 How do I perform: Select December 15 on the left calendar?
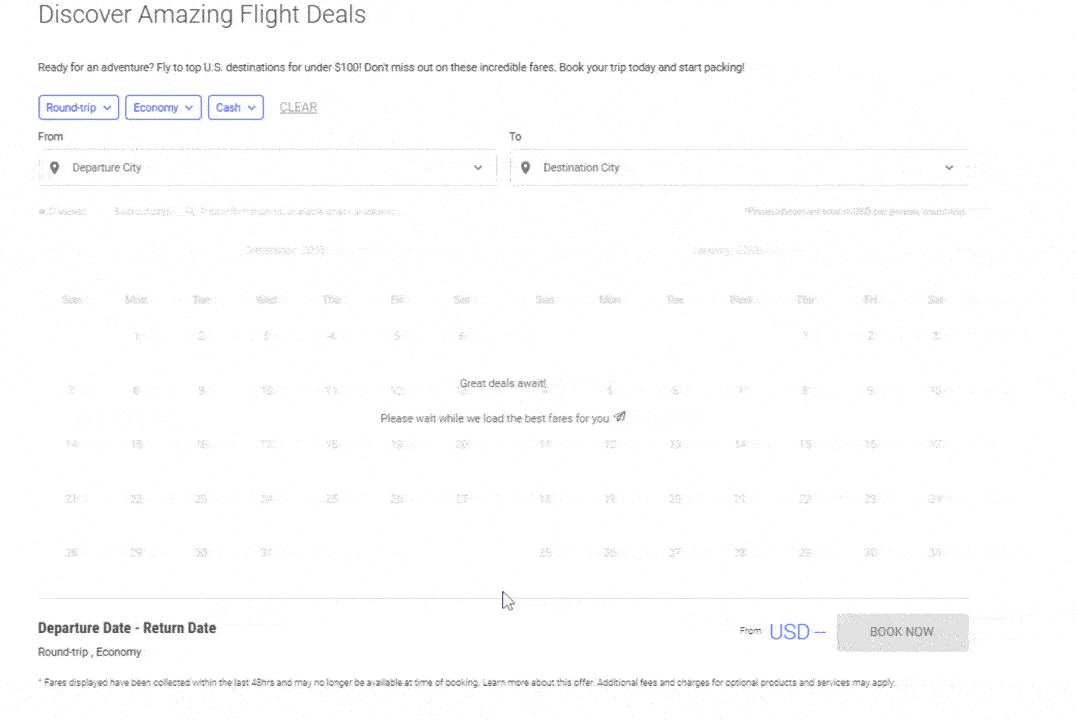135,443
